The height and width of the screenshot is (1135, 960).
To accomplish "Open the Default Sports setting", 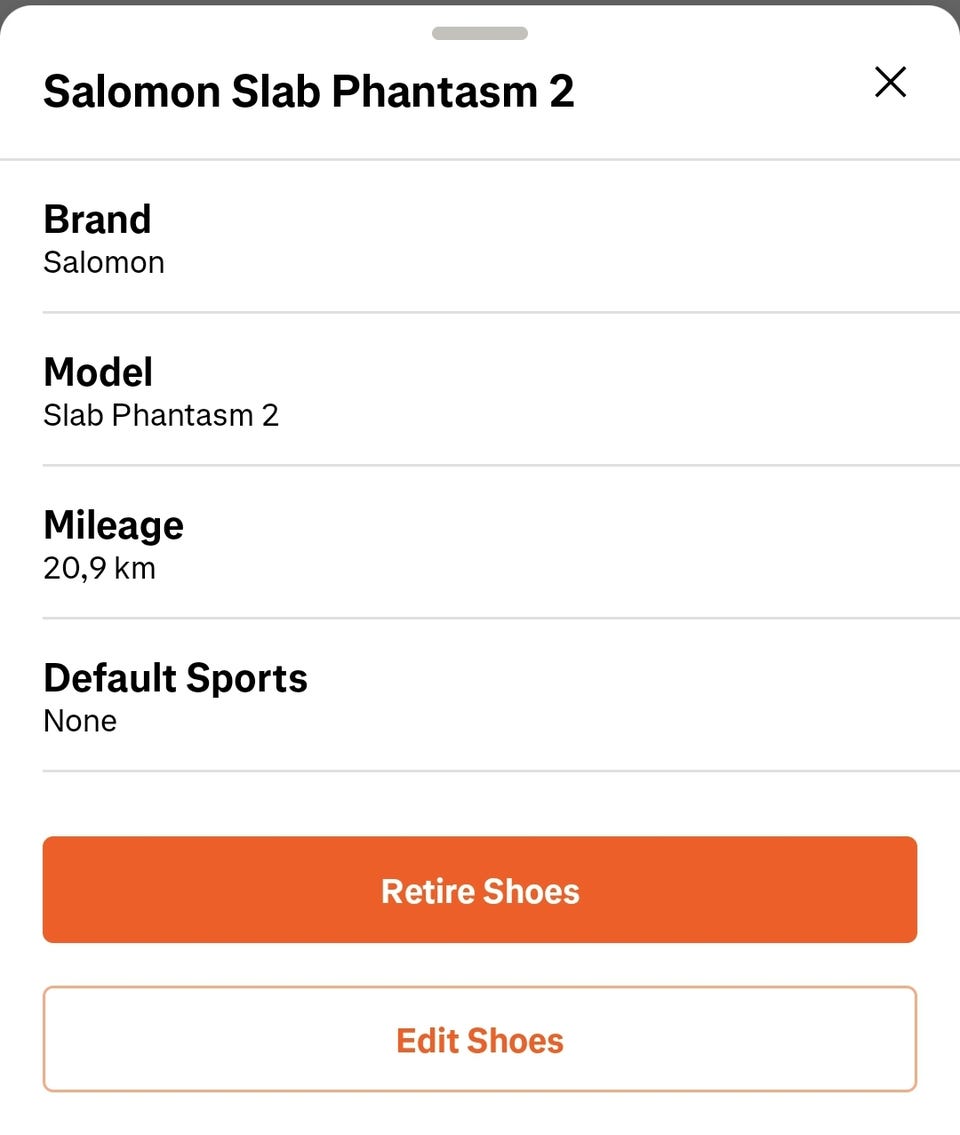I will pyautogui.click(x=175, y=678).
